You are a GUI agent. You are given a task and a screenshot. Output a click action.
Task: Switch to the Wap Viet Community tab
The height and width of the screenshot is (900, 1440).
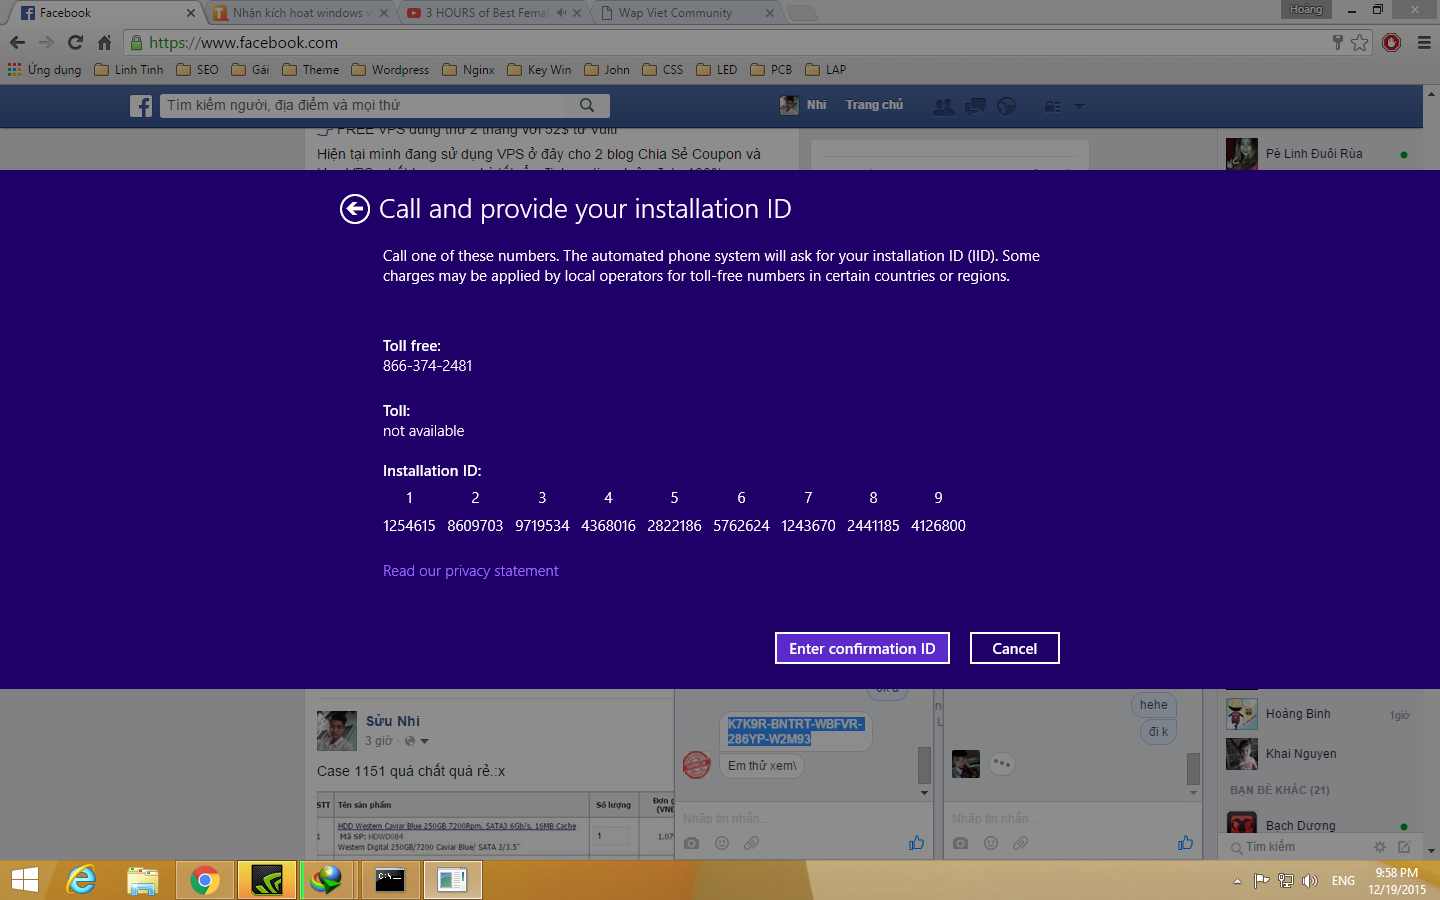pyautogui.click(x=675, y=13)
